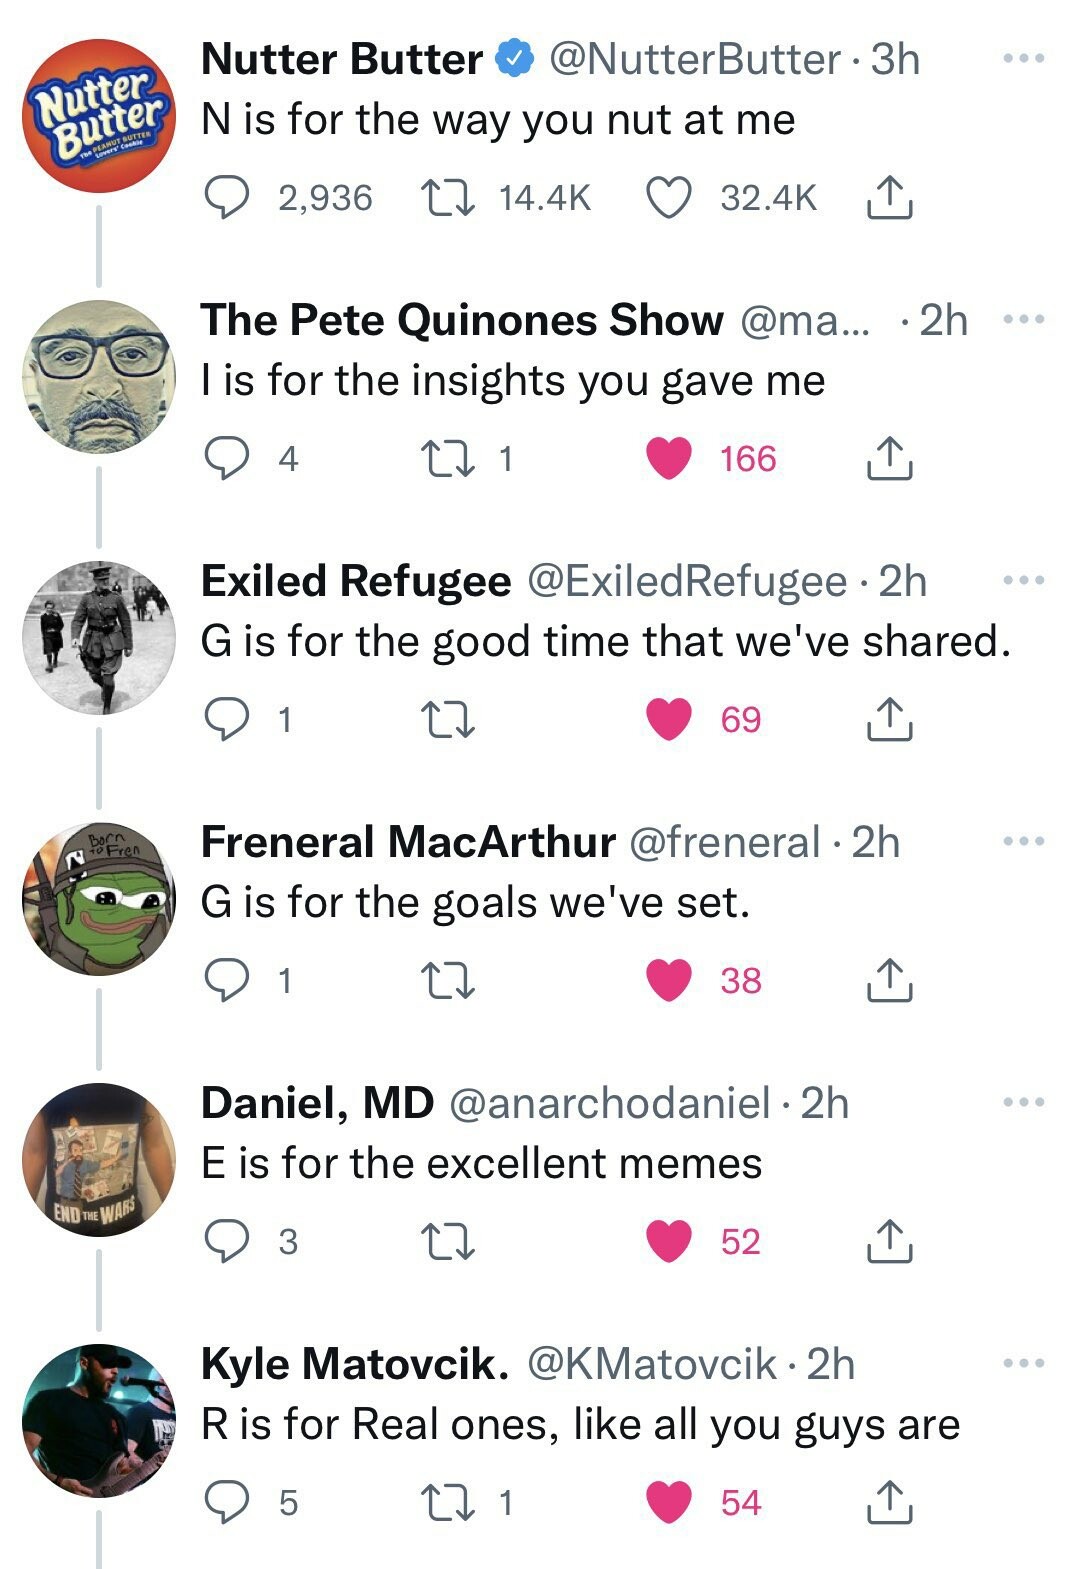The height and width of the screenshot is (1569, 1070).
Task: Reply to Daniel, MD's tweet
Action: 226,1242
